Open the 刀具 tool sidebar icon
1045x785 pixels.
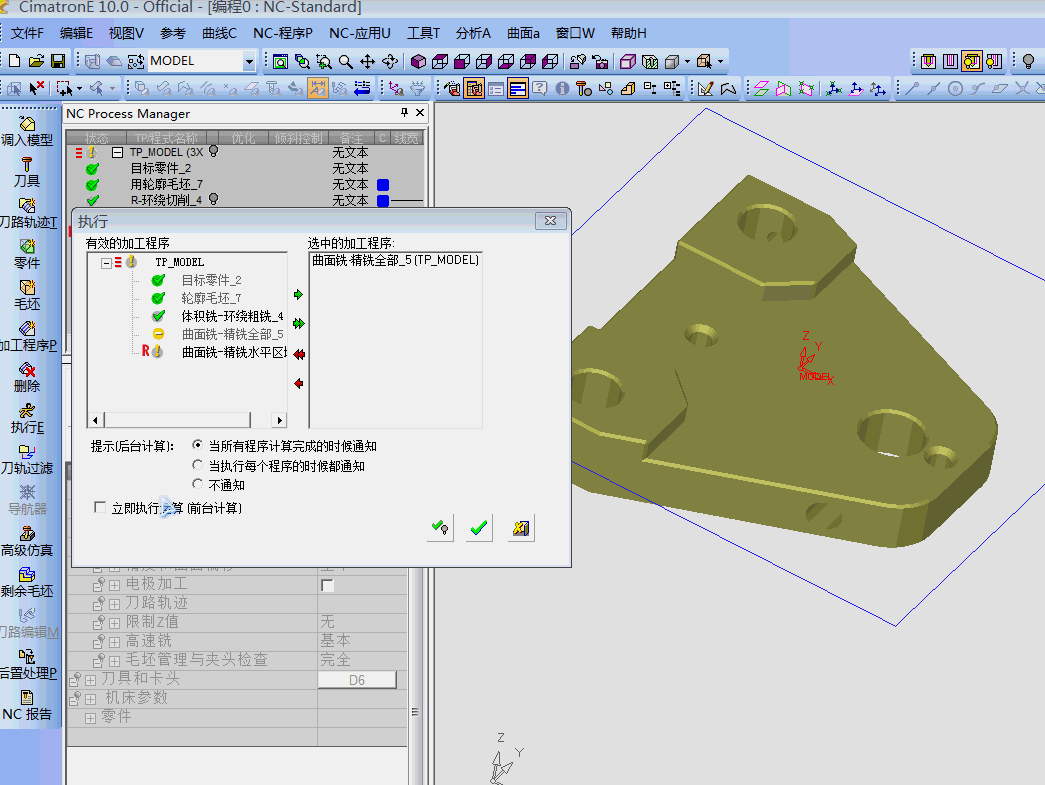pos(27,172)
